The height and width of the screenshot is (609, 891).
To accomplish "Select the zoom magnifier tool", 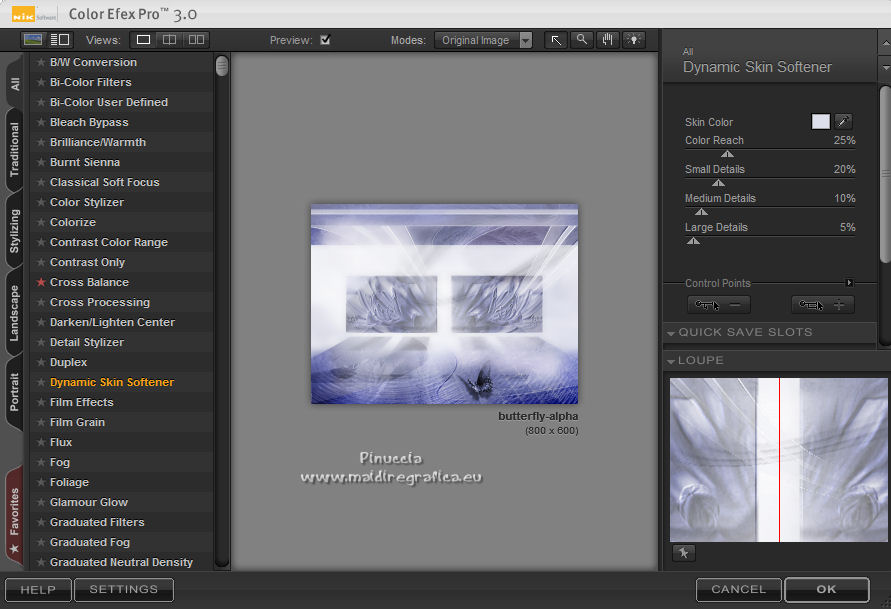I will click(x=581, y=40).
